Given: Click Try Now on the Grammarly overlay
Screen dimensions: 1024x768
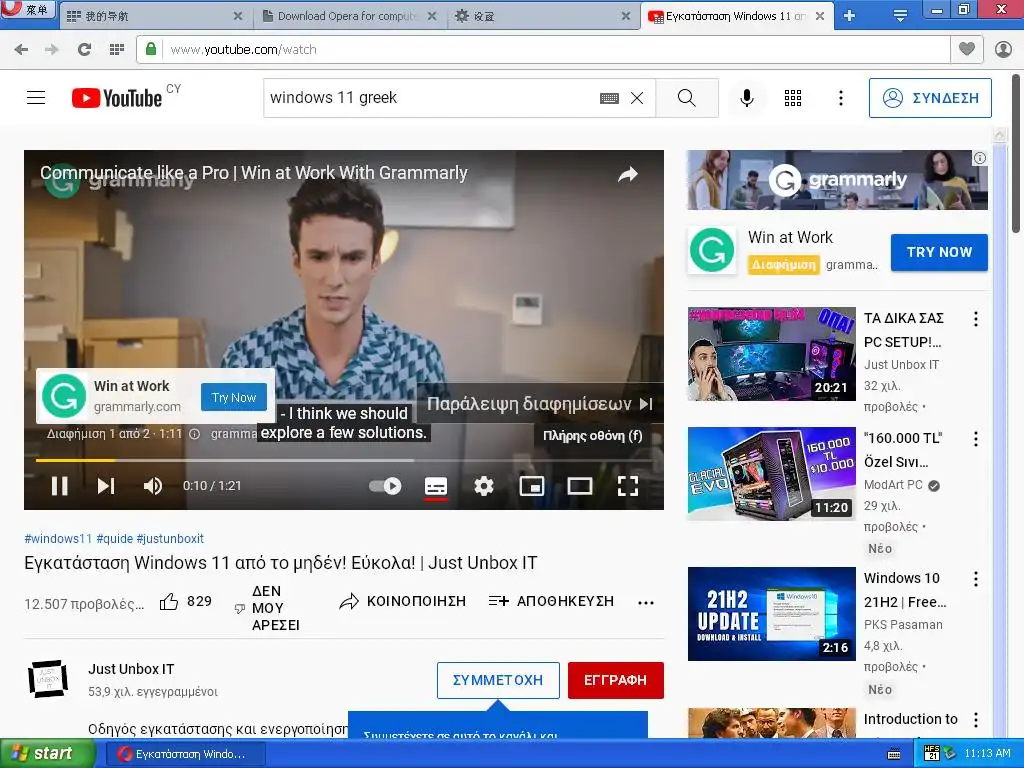Looking at the screenshot, I should (x=234, y=397).
